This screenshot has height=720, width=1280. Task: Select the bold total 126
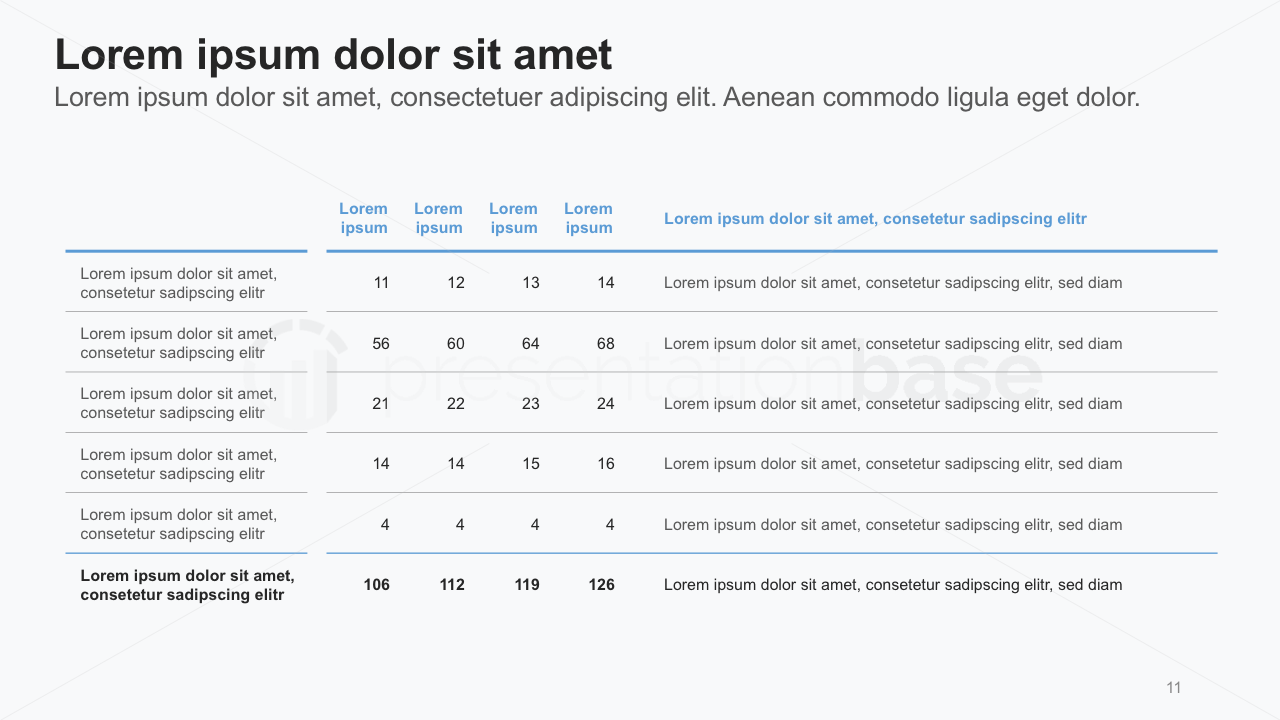coord(602,585)
